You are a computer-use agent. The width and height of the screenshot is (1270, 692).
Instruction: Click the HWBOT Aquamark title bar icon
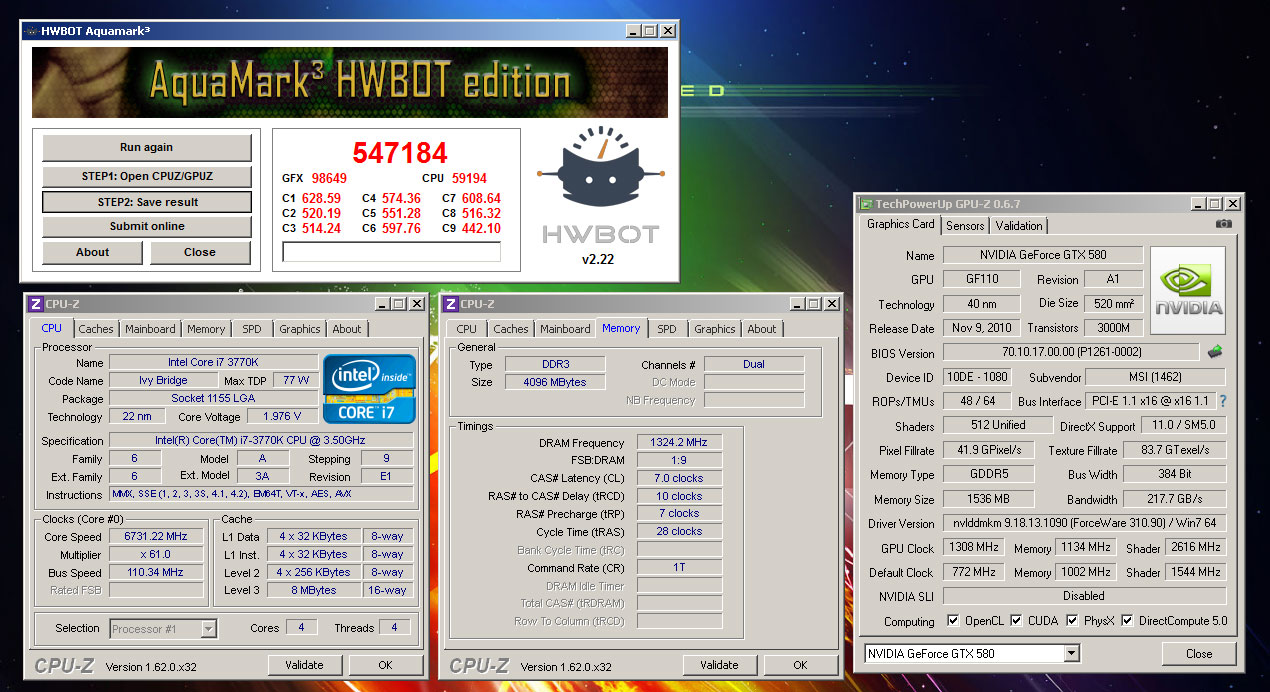click(31, 31)
